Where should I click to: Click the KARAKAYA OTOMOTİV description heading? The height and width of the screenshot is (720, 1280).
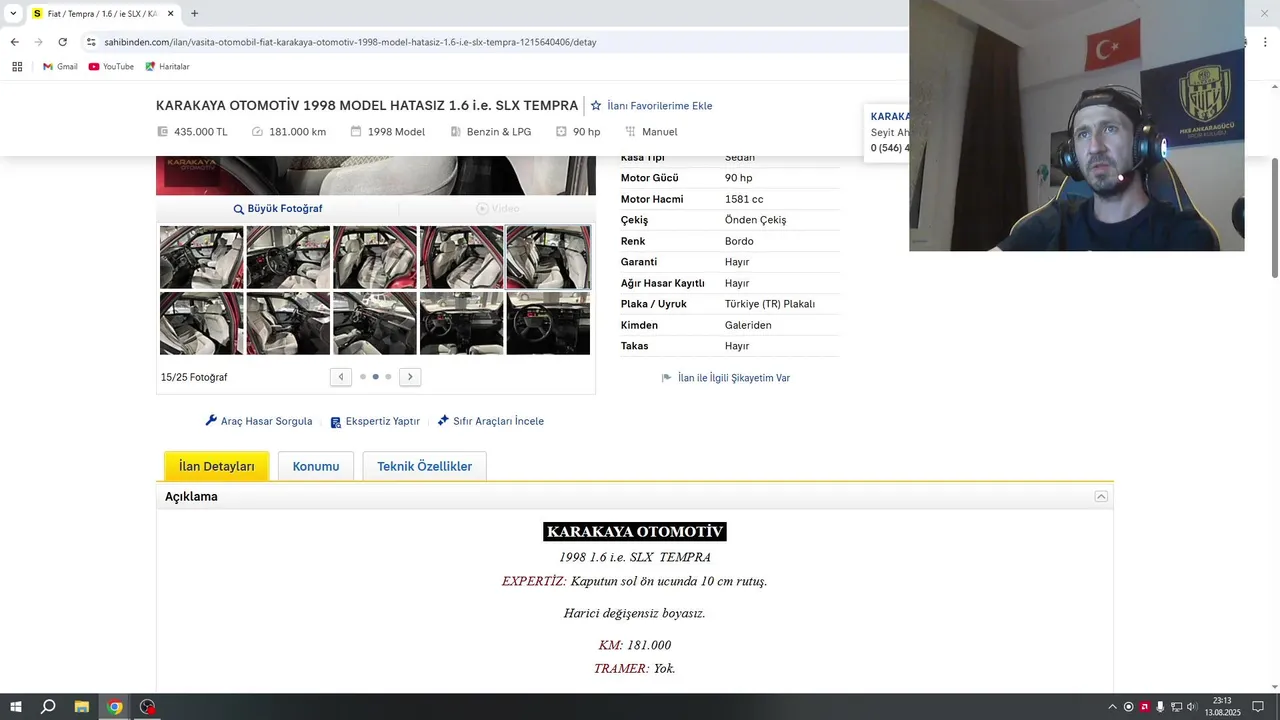[x=635, y=532]
